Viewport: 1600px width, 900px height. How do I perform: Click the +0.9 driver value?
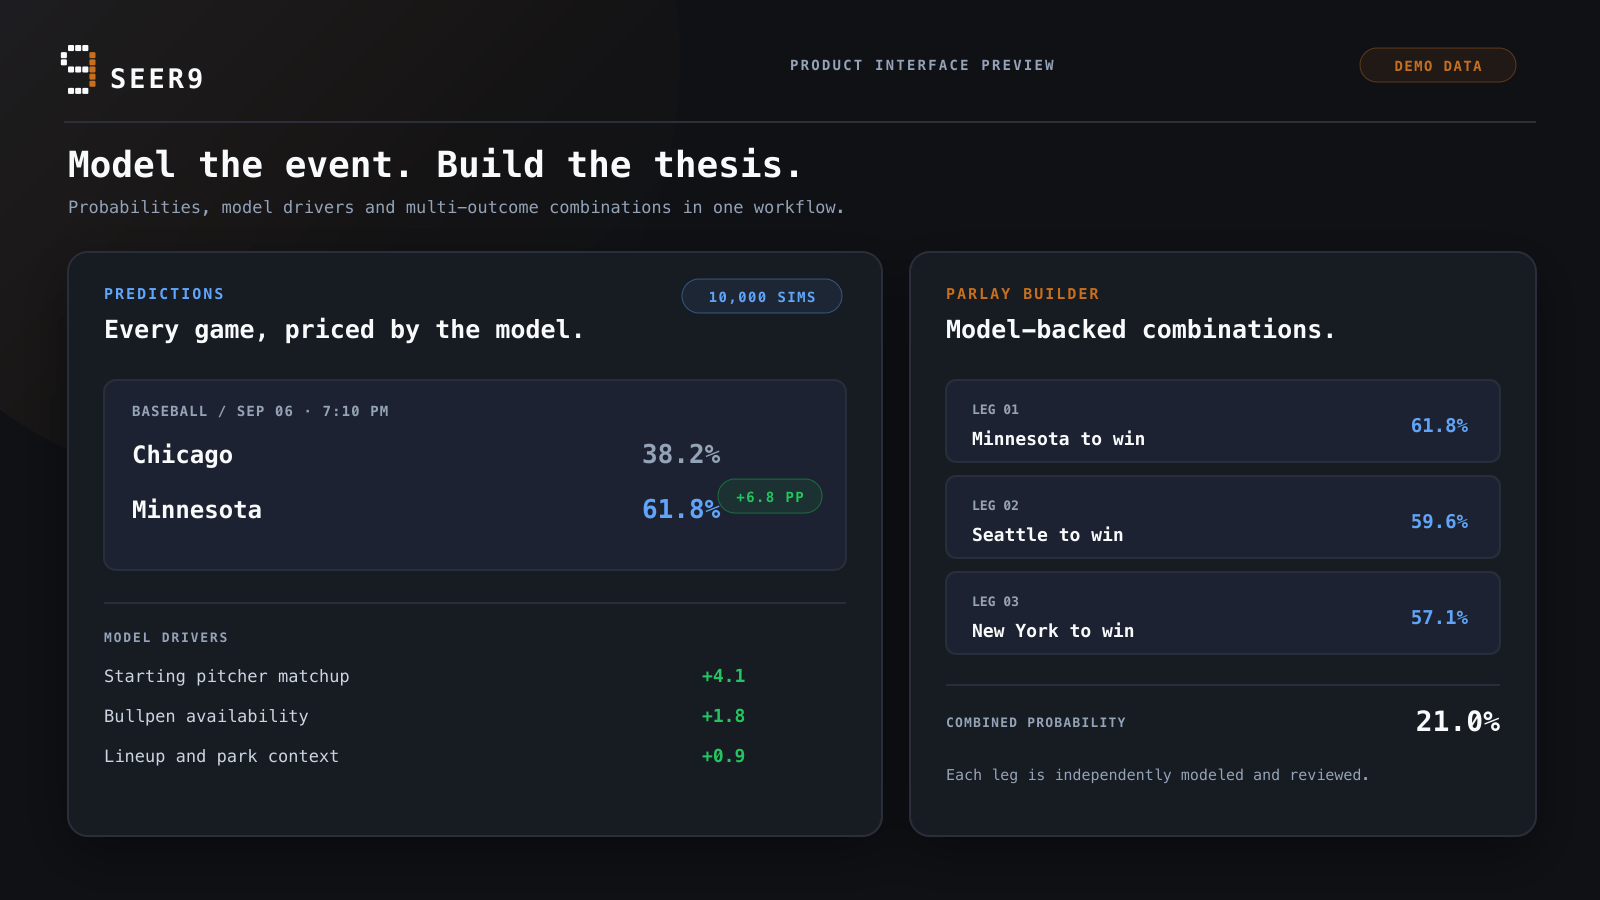click(723, 756)
